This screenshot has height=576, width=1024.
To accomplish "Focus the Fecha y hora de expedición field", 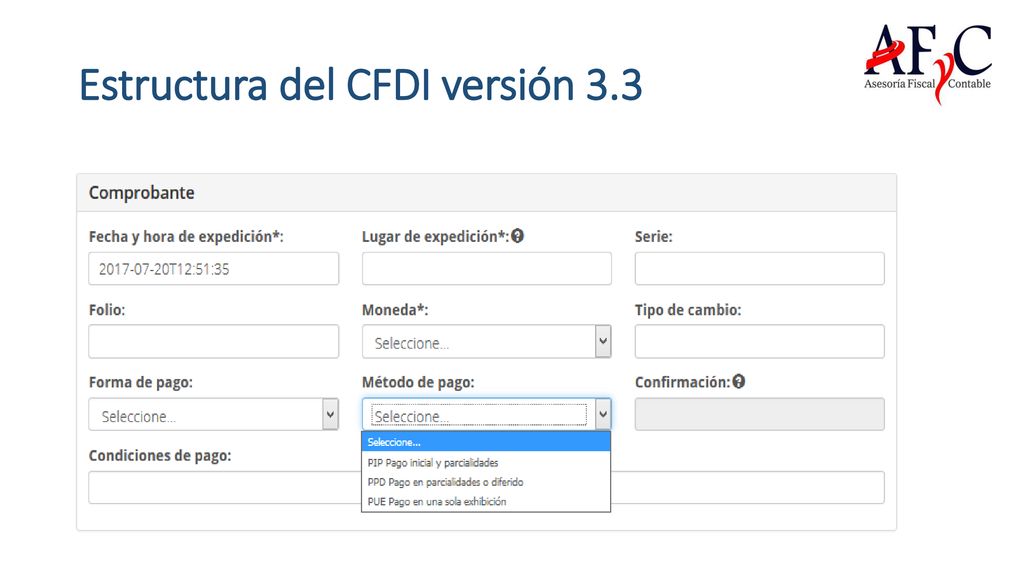I will [x=214, y=268].
